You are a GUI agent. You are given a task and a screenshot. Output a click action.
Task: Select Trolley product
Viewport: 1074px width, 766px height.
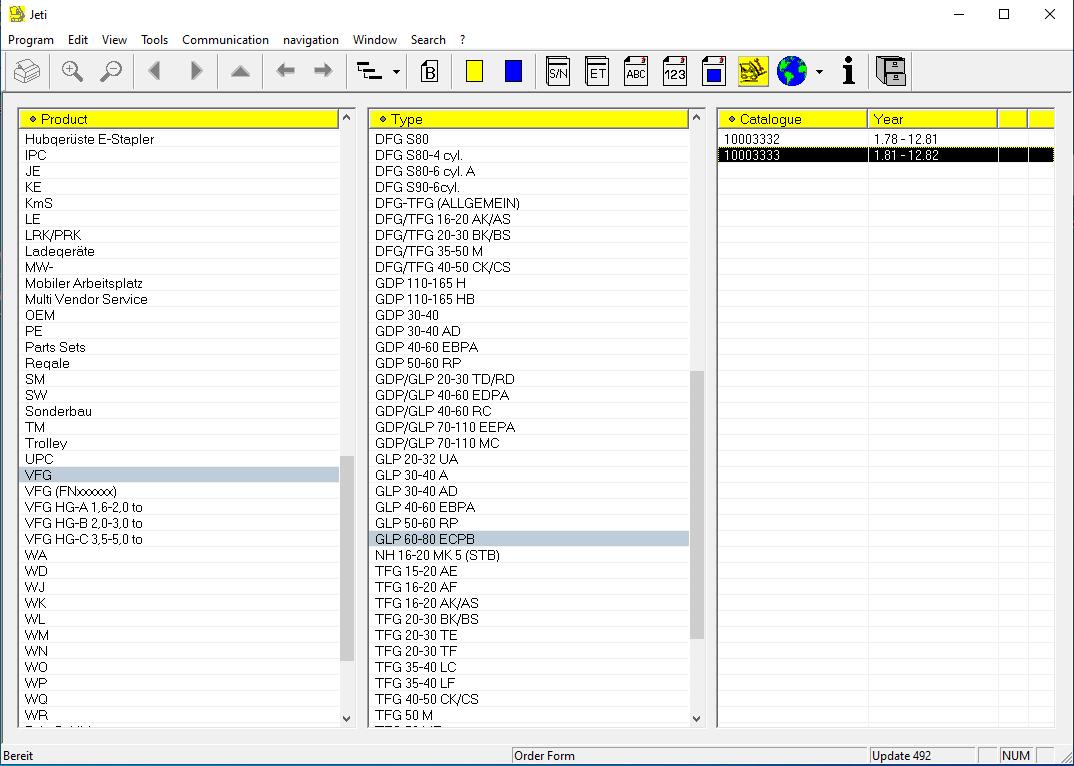click(x=179, y=443)
